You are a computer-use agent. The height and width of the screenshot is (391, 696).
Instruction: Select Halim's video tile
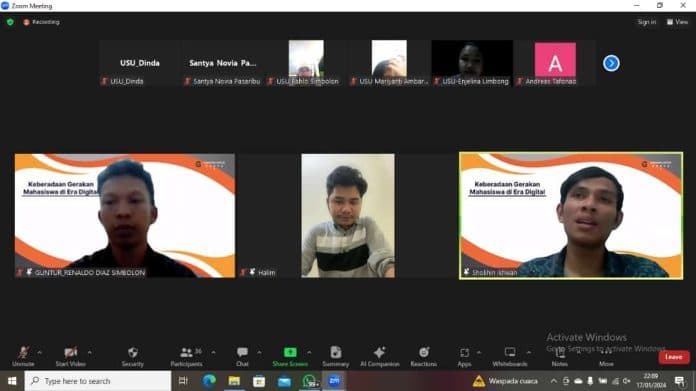[348, 216]
